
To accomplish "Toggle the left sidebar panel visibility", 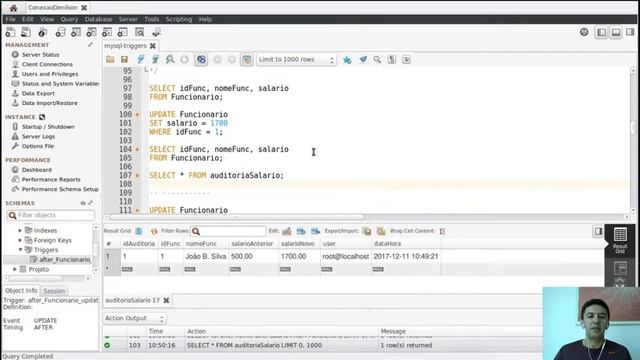I will tap(601, 32).
